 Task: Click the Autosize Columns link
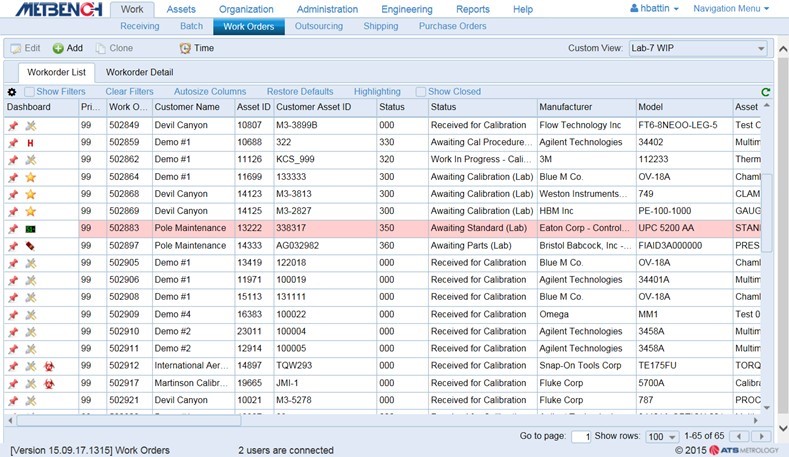[x=210, y=92]
